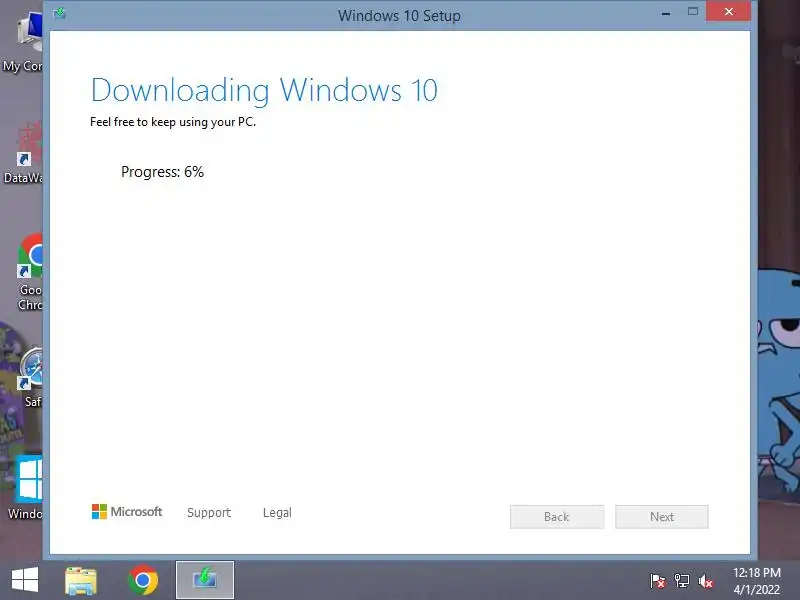Click the muted volume speaker icon
The height and width of the screenshot is (600, 800).
point(706,581)
